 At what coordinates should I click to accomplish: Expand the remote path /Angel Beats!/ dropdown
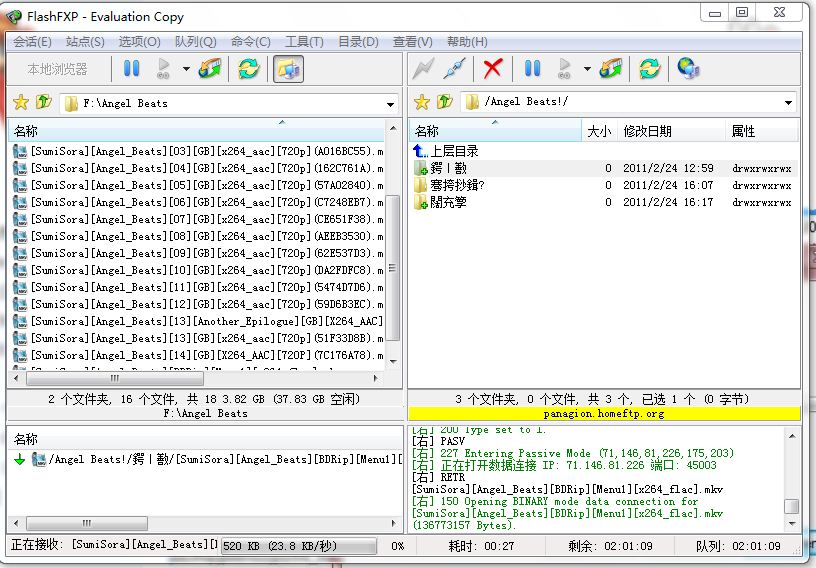(x=788, y=103)
